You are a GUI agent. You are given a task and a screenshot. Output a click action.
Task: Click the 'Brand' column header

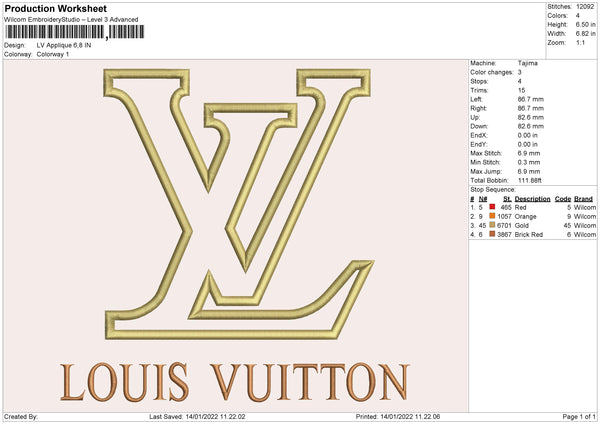(583, 199)
